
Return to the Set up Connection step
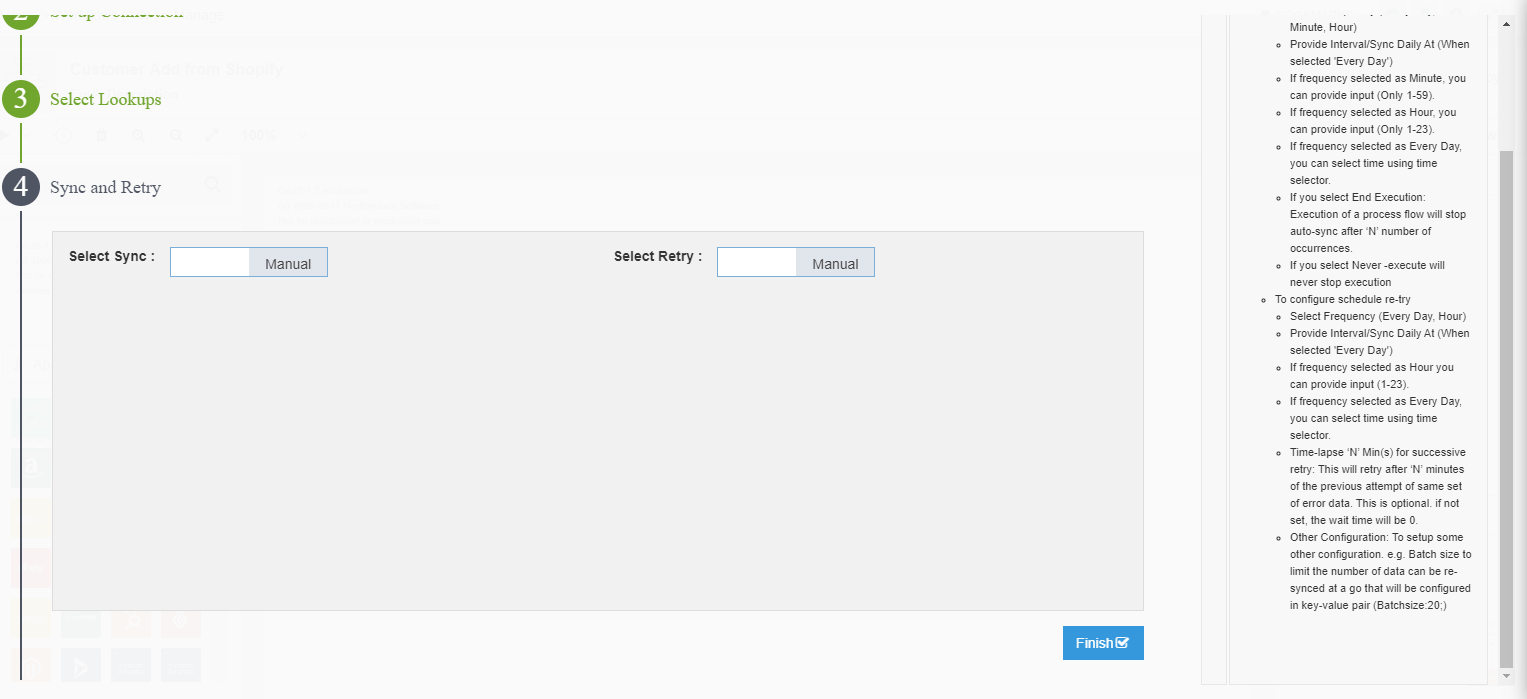click(115, 13)
